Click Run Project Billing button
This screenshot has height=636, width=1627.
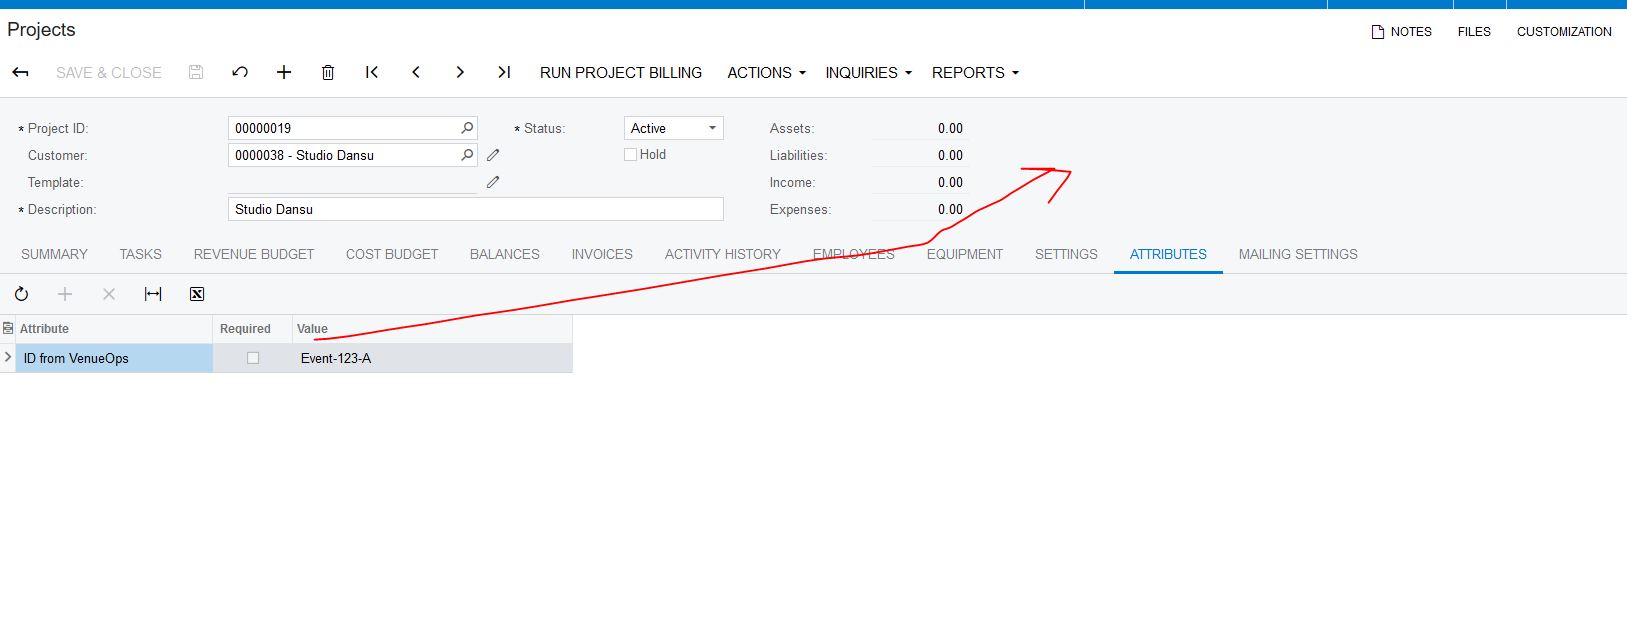coord(621,72)
